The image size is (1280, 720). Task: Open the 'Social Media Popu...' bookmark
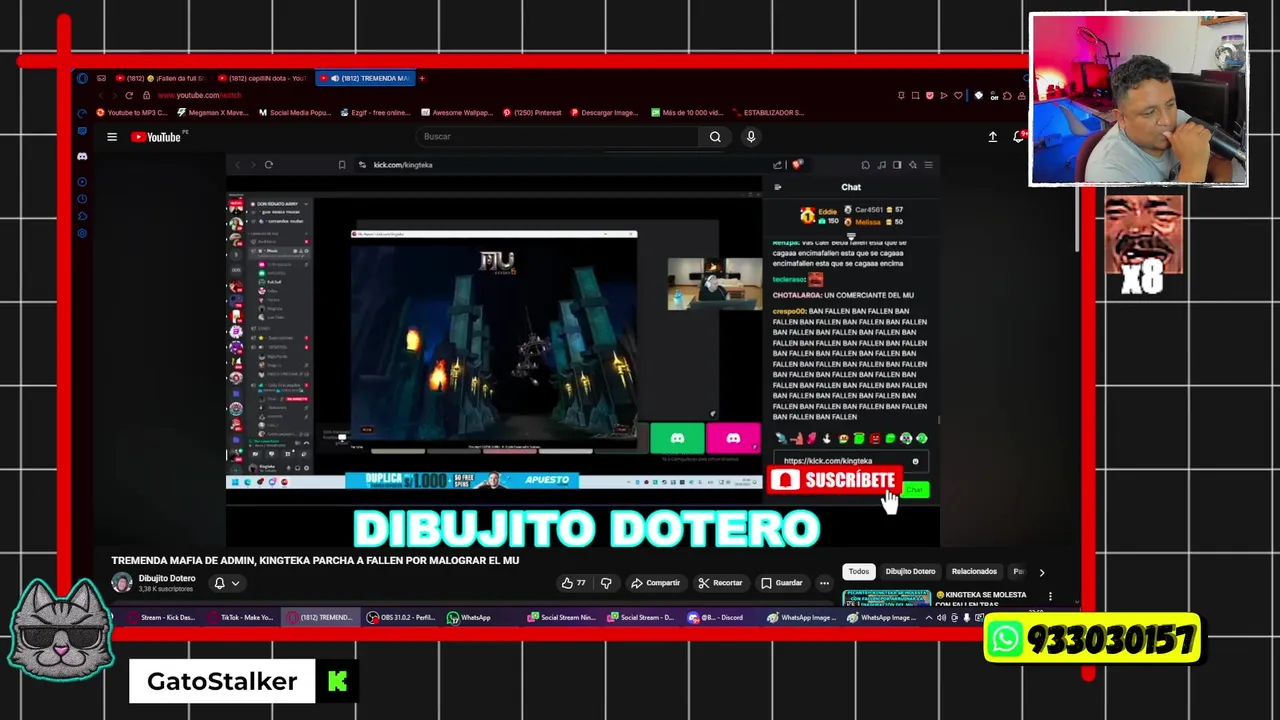[x=295, y=113]
